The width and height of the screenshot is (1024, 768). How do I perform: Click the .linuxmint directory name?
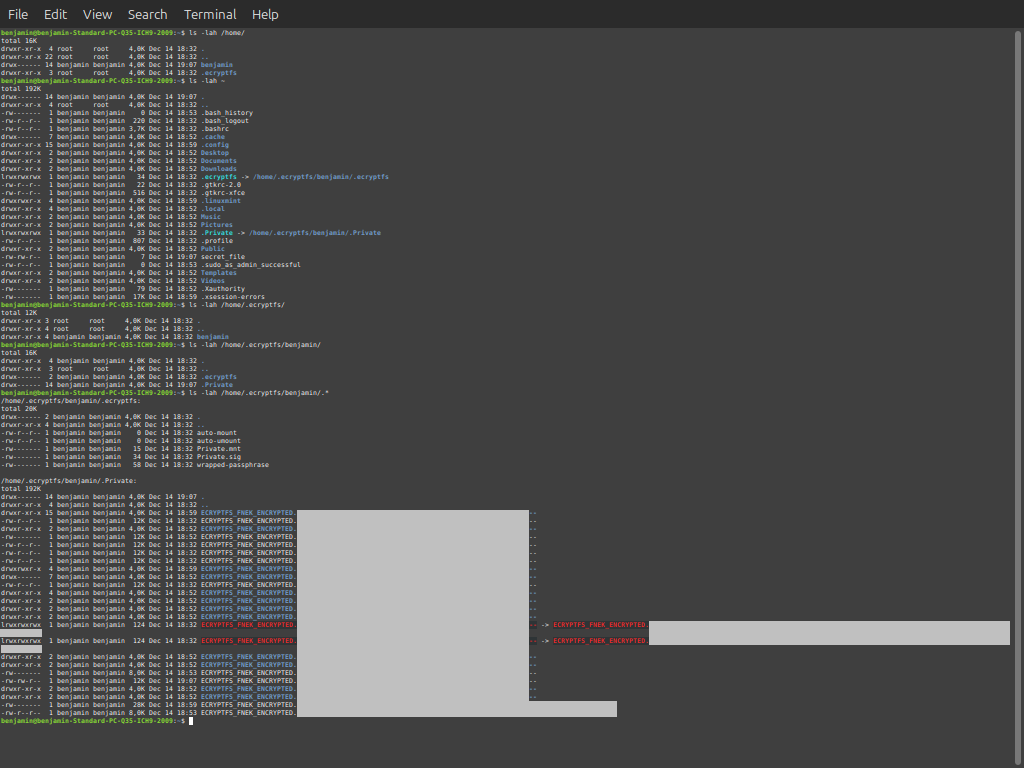coord(220,201)
